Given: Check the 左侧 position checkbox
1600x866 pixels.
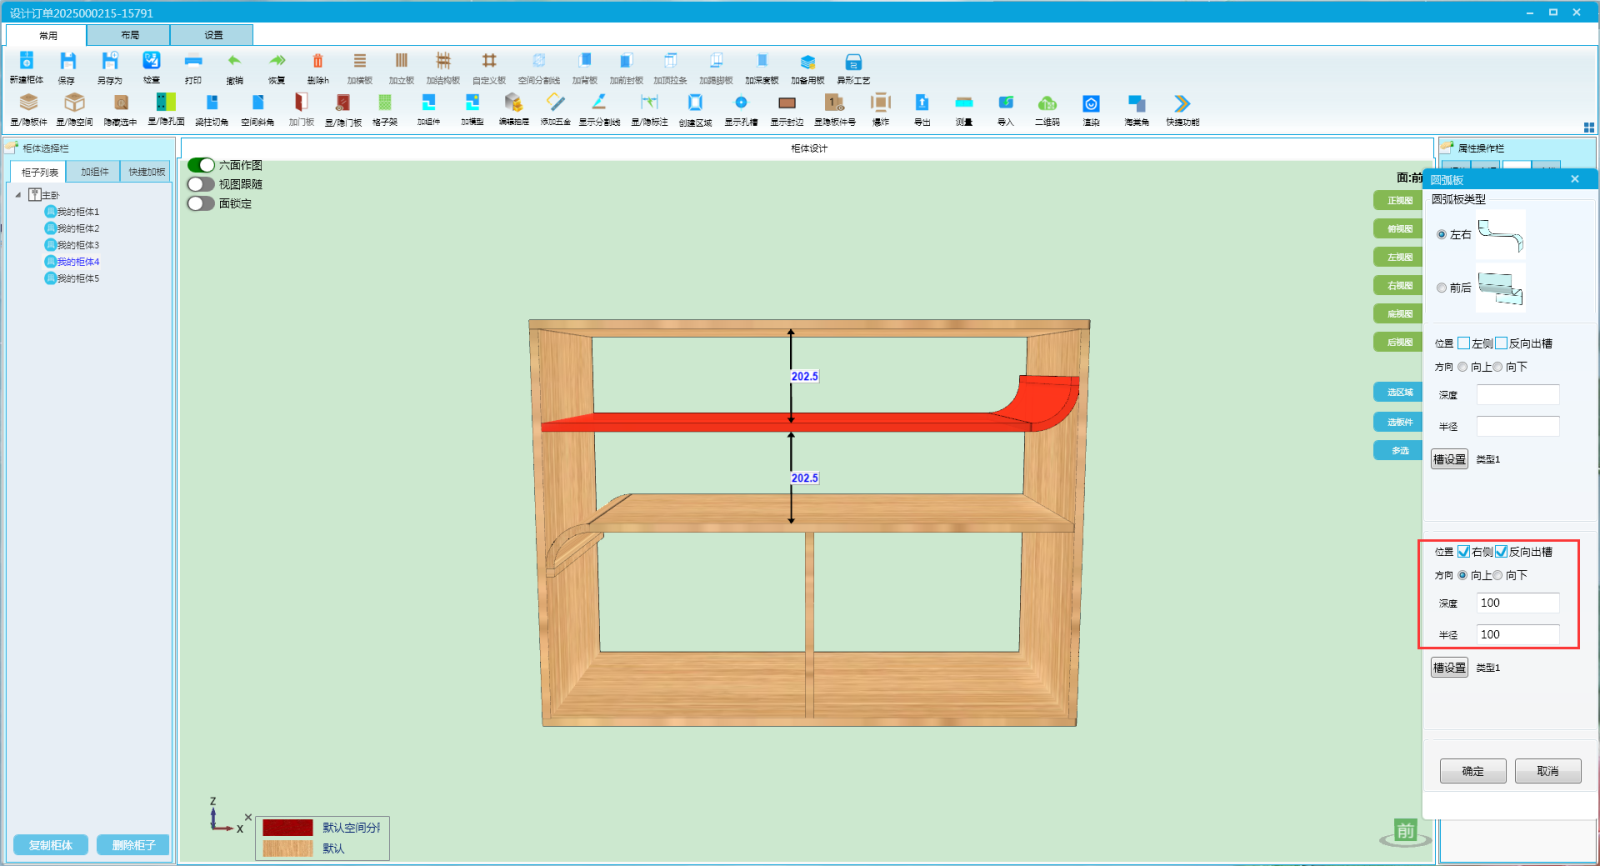Looking at the screenshot, I should [1464, 343].
